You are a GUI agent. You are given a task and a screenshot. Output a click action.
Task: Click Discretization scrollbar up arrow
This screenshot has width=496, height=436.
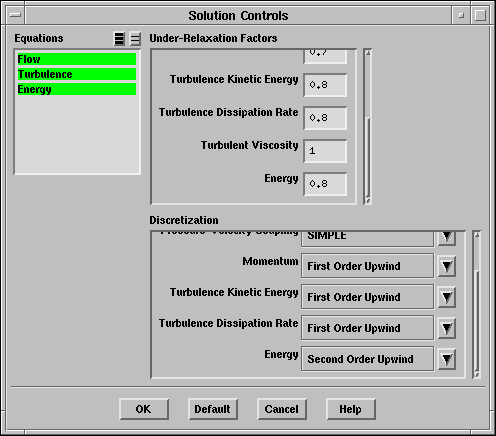click(477, 235)
